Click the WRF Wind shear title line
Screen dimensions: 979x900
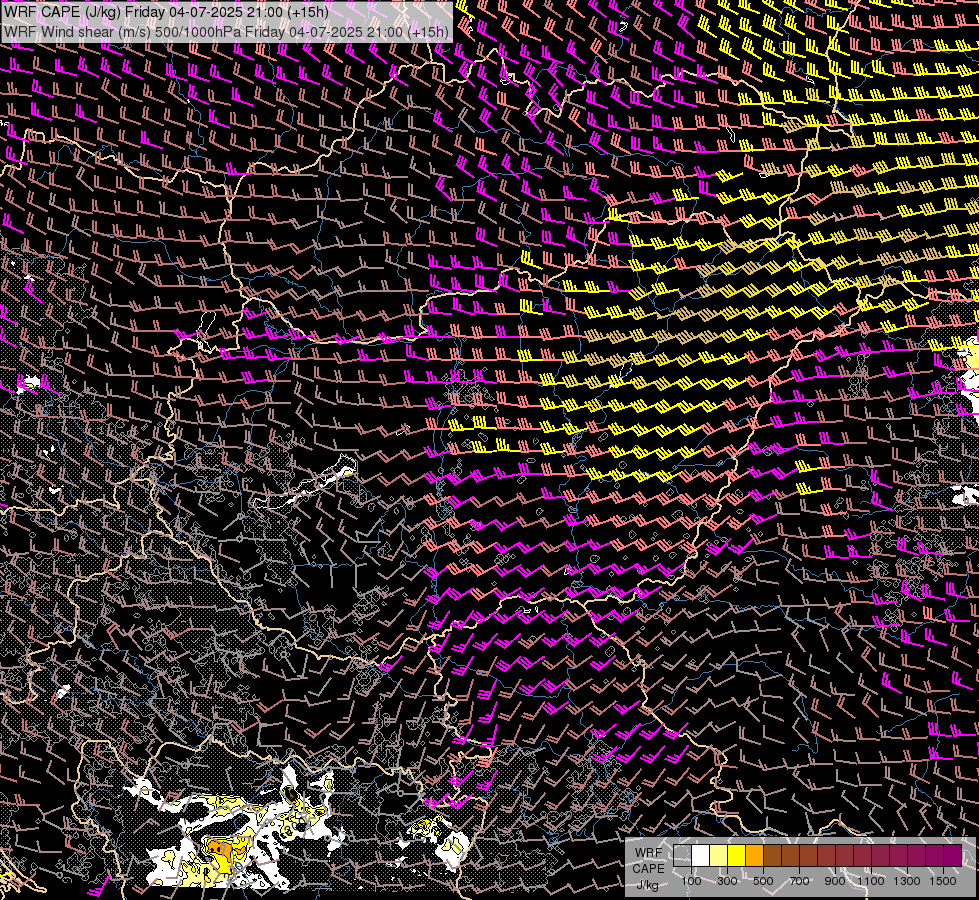pyautogui.click(x=226, y=32)
